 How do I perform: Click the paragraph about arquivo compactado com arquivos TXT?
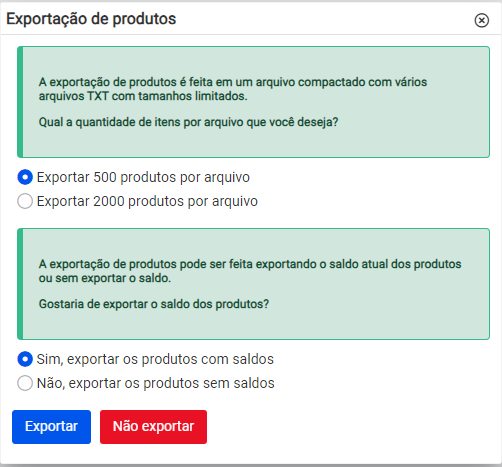(x=233, y=89)
